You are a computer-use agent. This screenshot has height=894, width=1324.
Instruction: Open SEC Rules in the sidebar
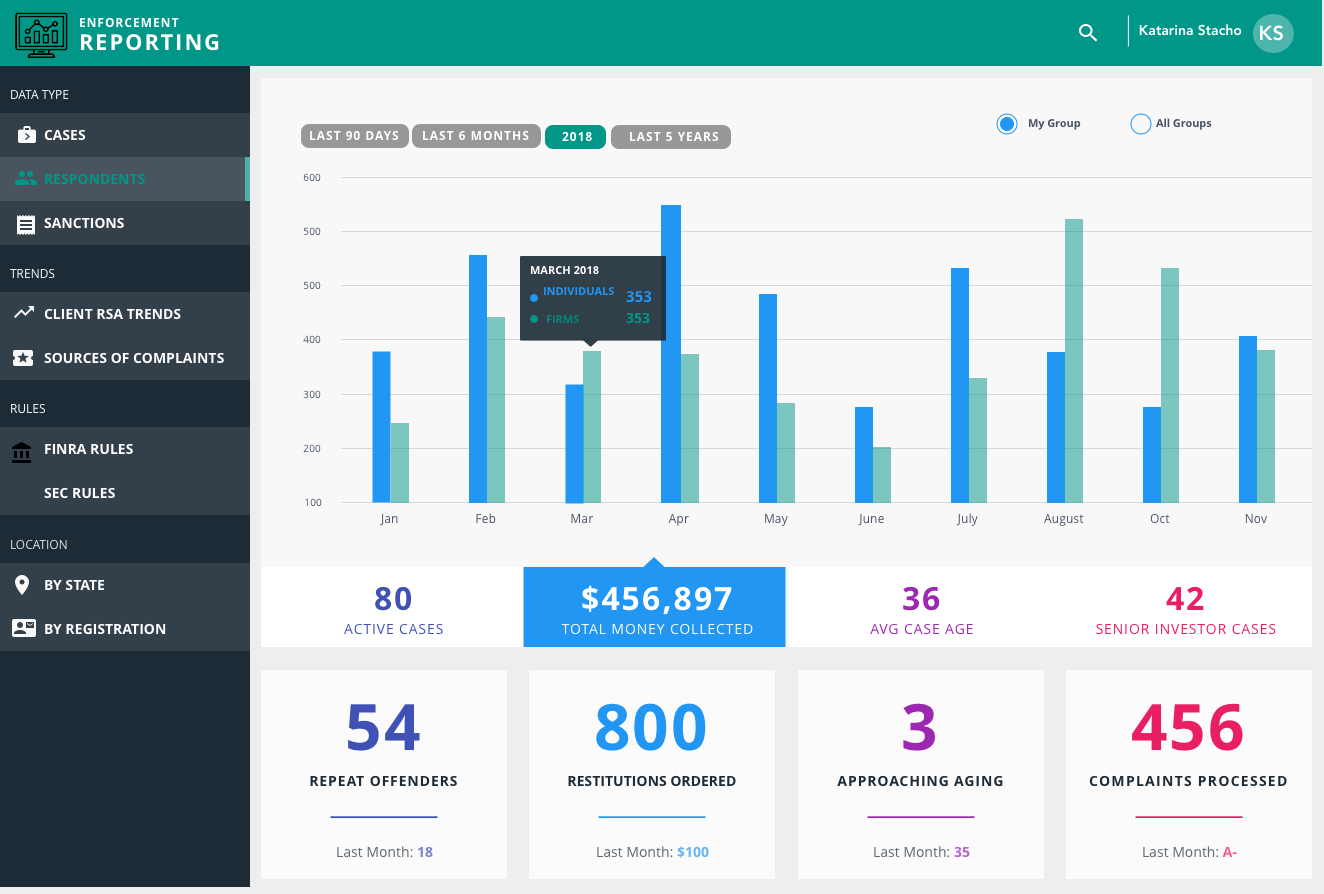pyautogui.click(x=80, y=493)
